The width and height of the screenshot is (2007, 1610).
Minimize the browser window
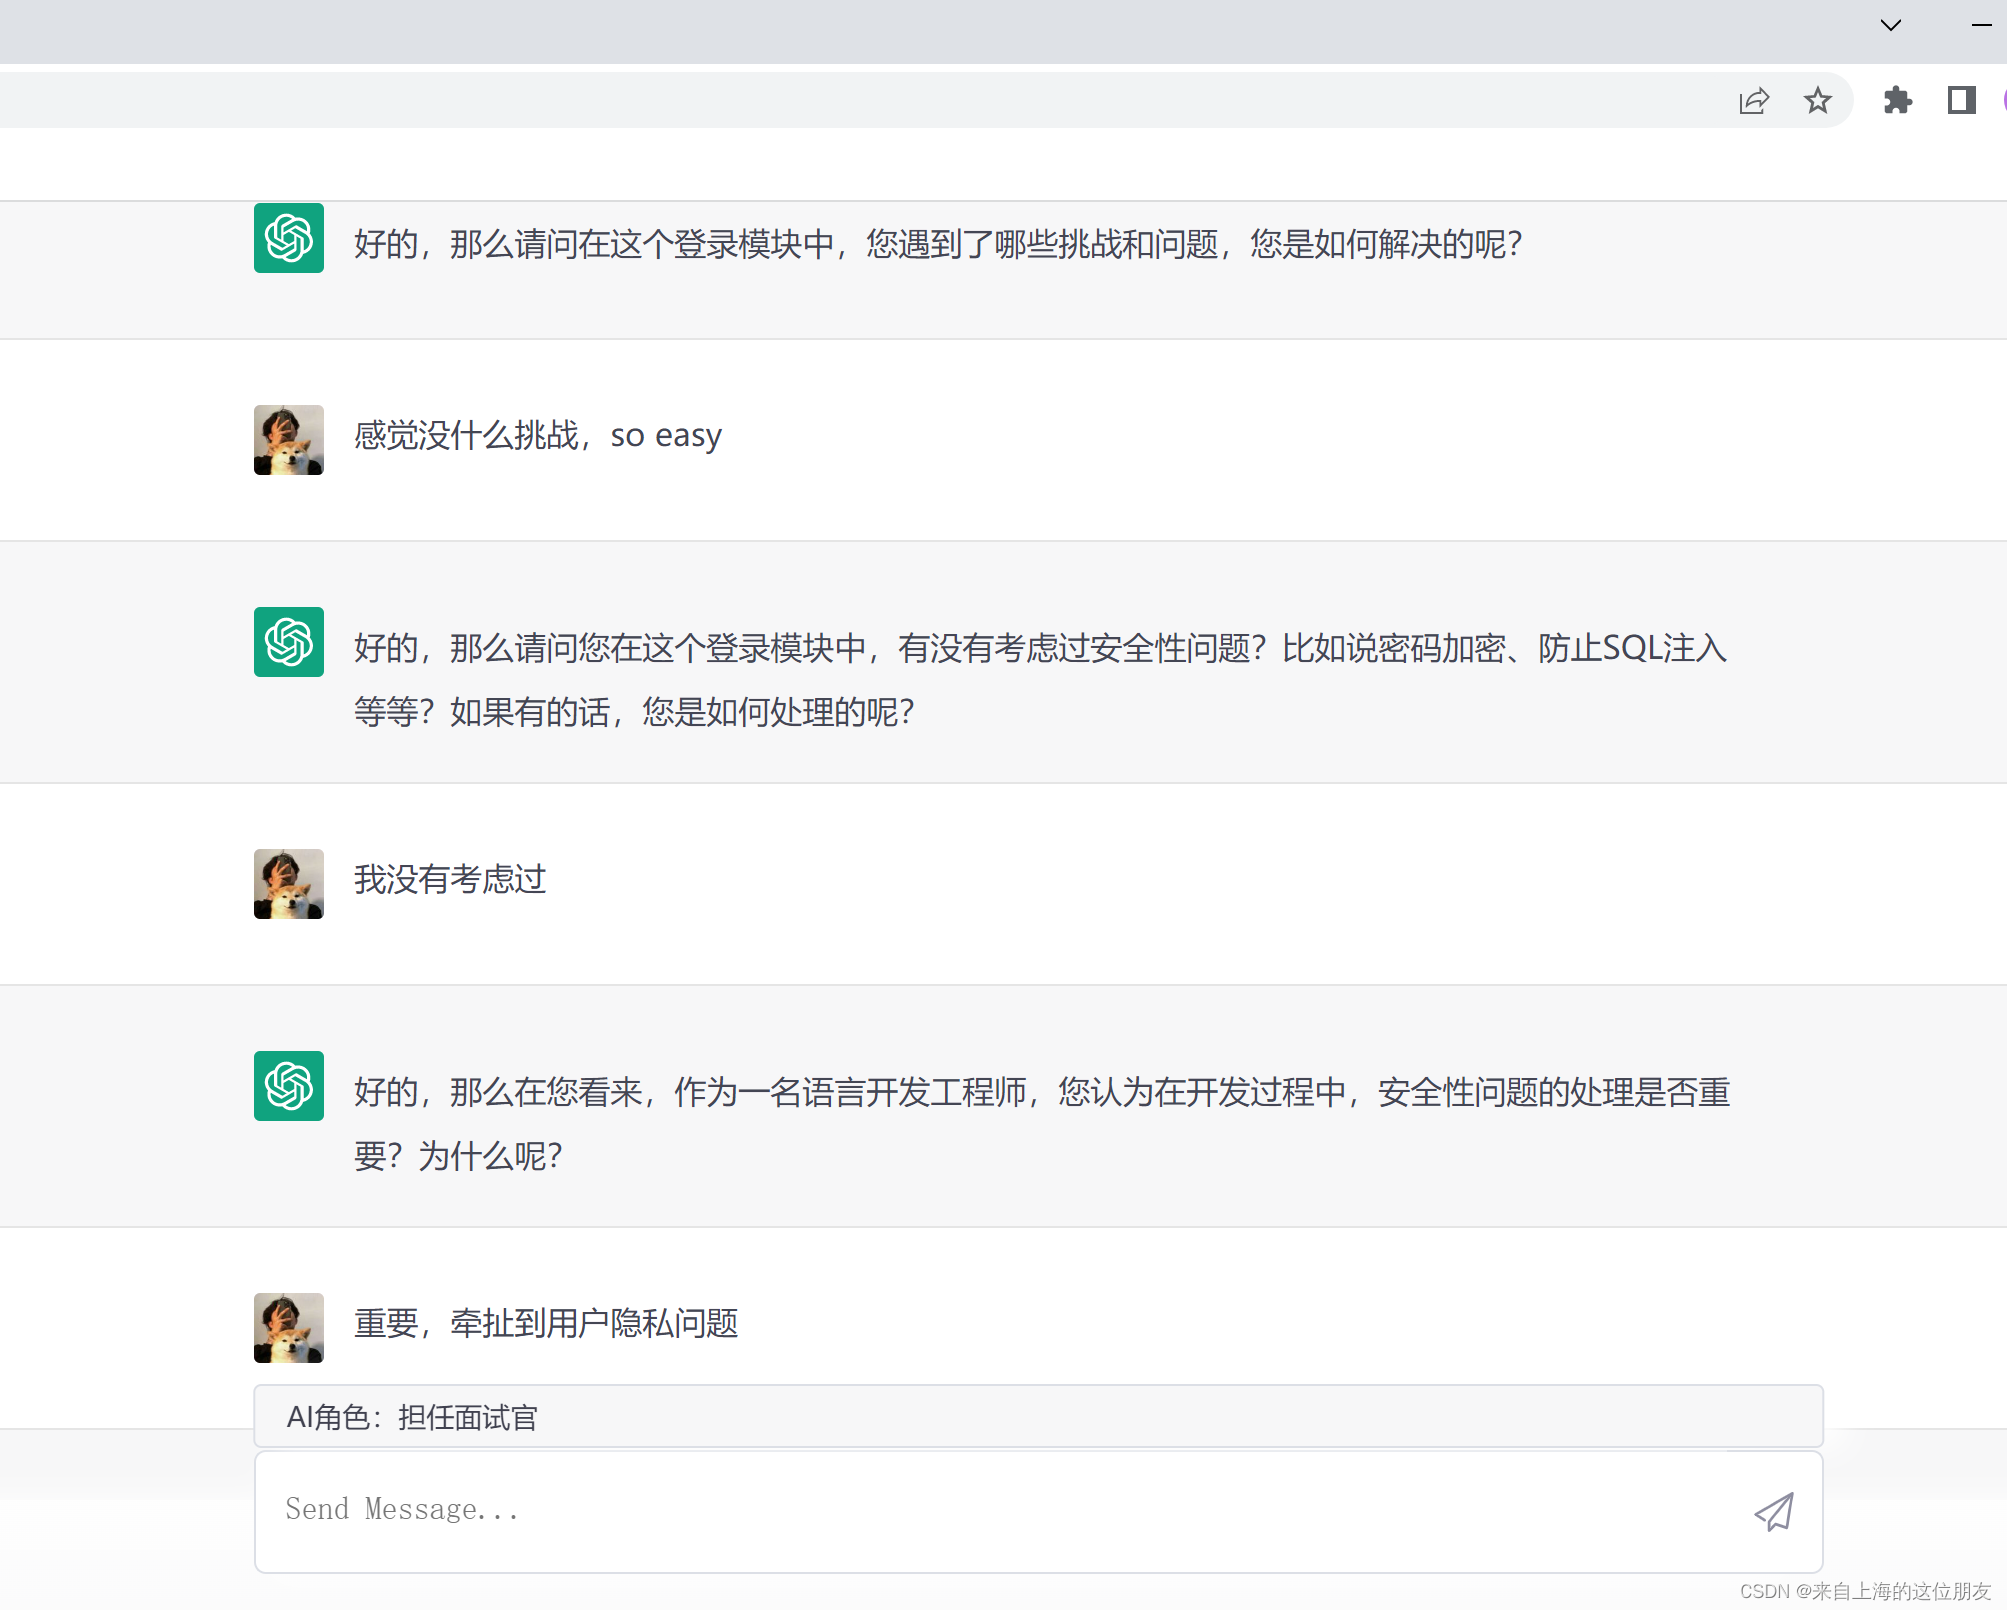(1981, 26)
